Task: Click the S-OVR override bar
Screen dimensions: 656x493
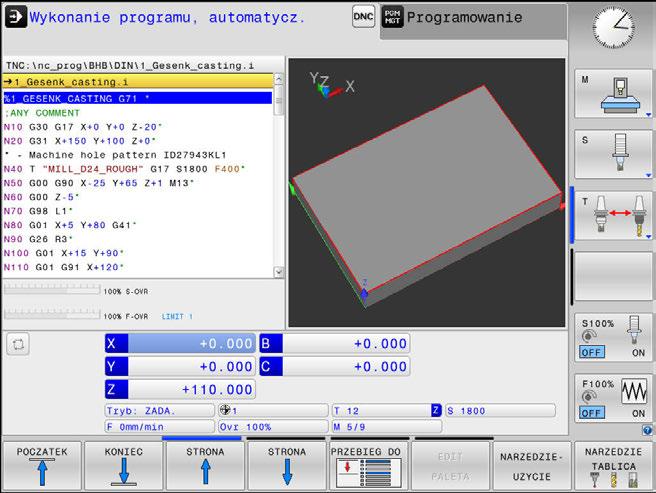Action: [52, 289]
